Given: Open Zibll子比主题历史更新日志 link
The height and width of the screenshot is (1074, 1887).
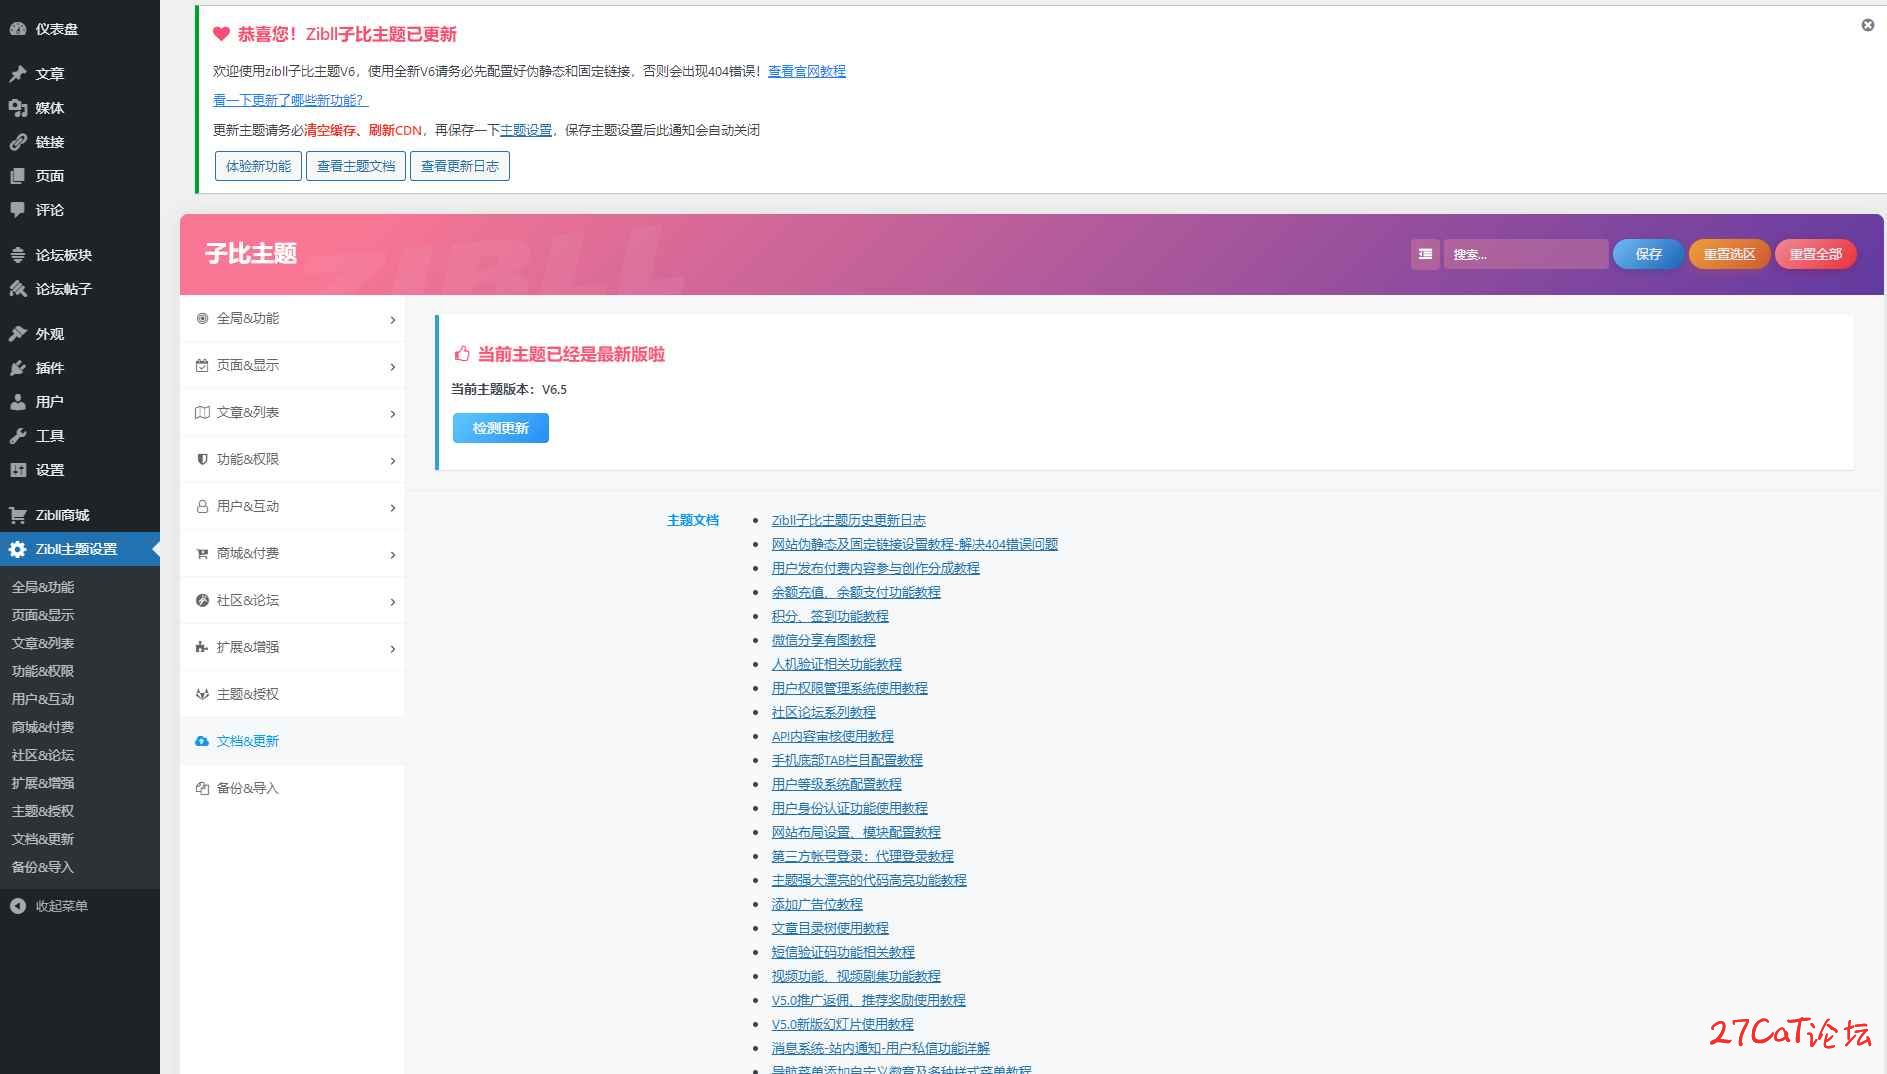Looking at the screenshot, I should point(848,520).
